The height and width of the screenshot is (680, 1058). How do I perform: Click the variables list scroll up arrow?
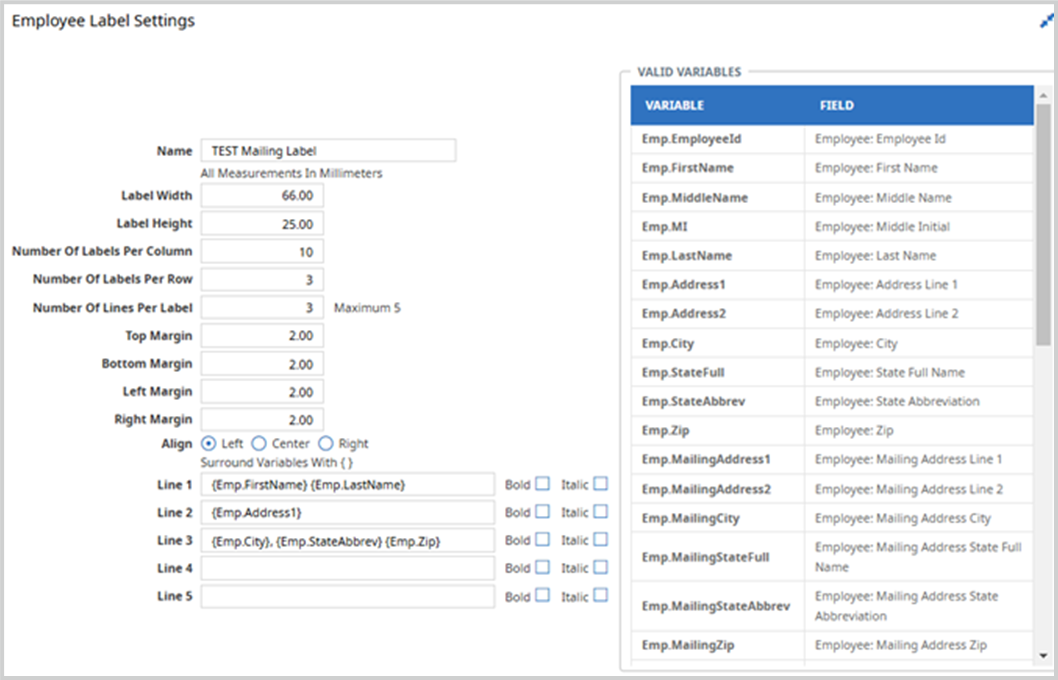tap(1044, 96)
